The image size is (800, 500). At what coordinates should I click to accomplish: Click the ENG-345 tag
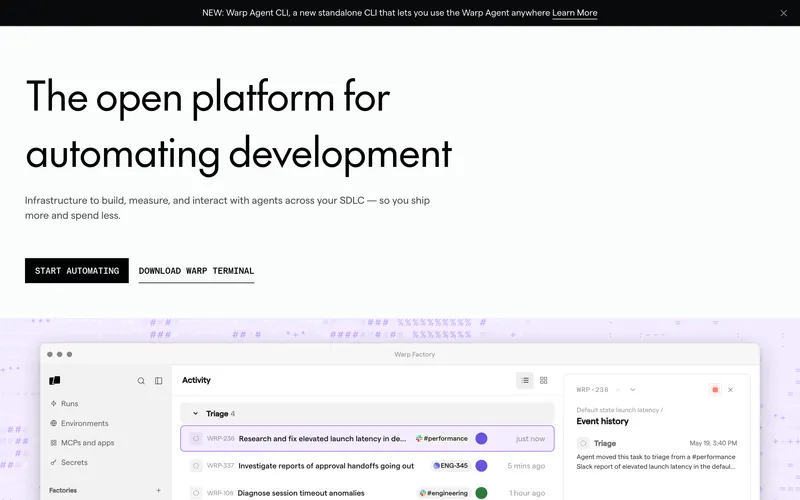point(450,466)
